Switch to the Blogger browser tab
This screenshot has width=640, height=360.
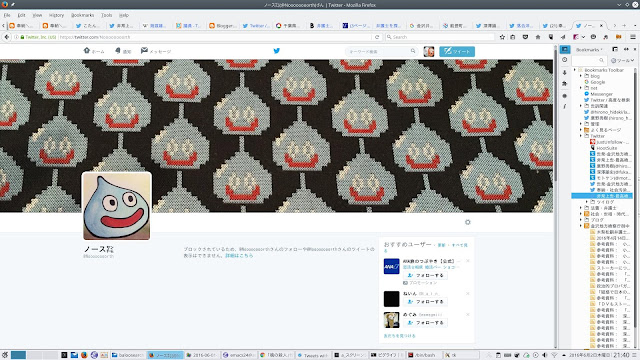click(x=222, y=25)
